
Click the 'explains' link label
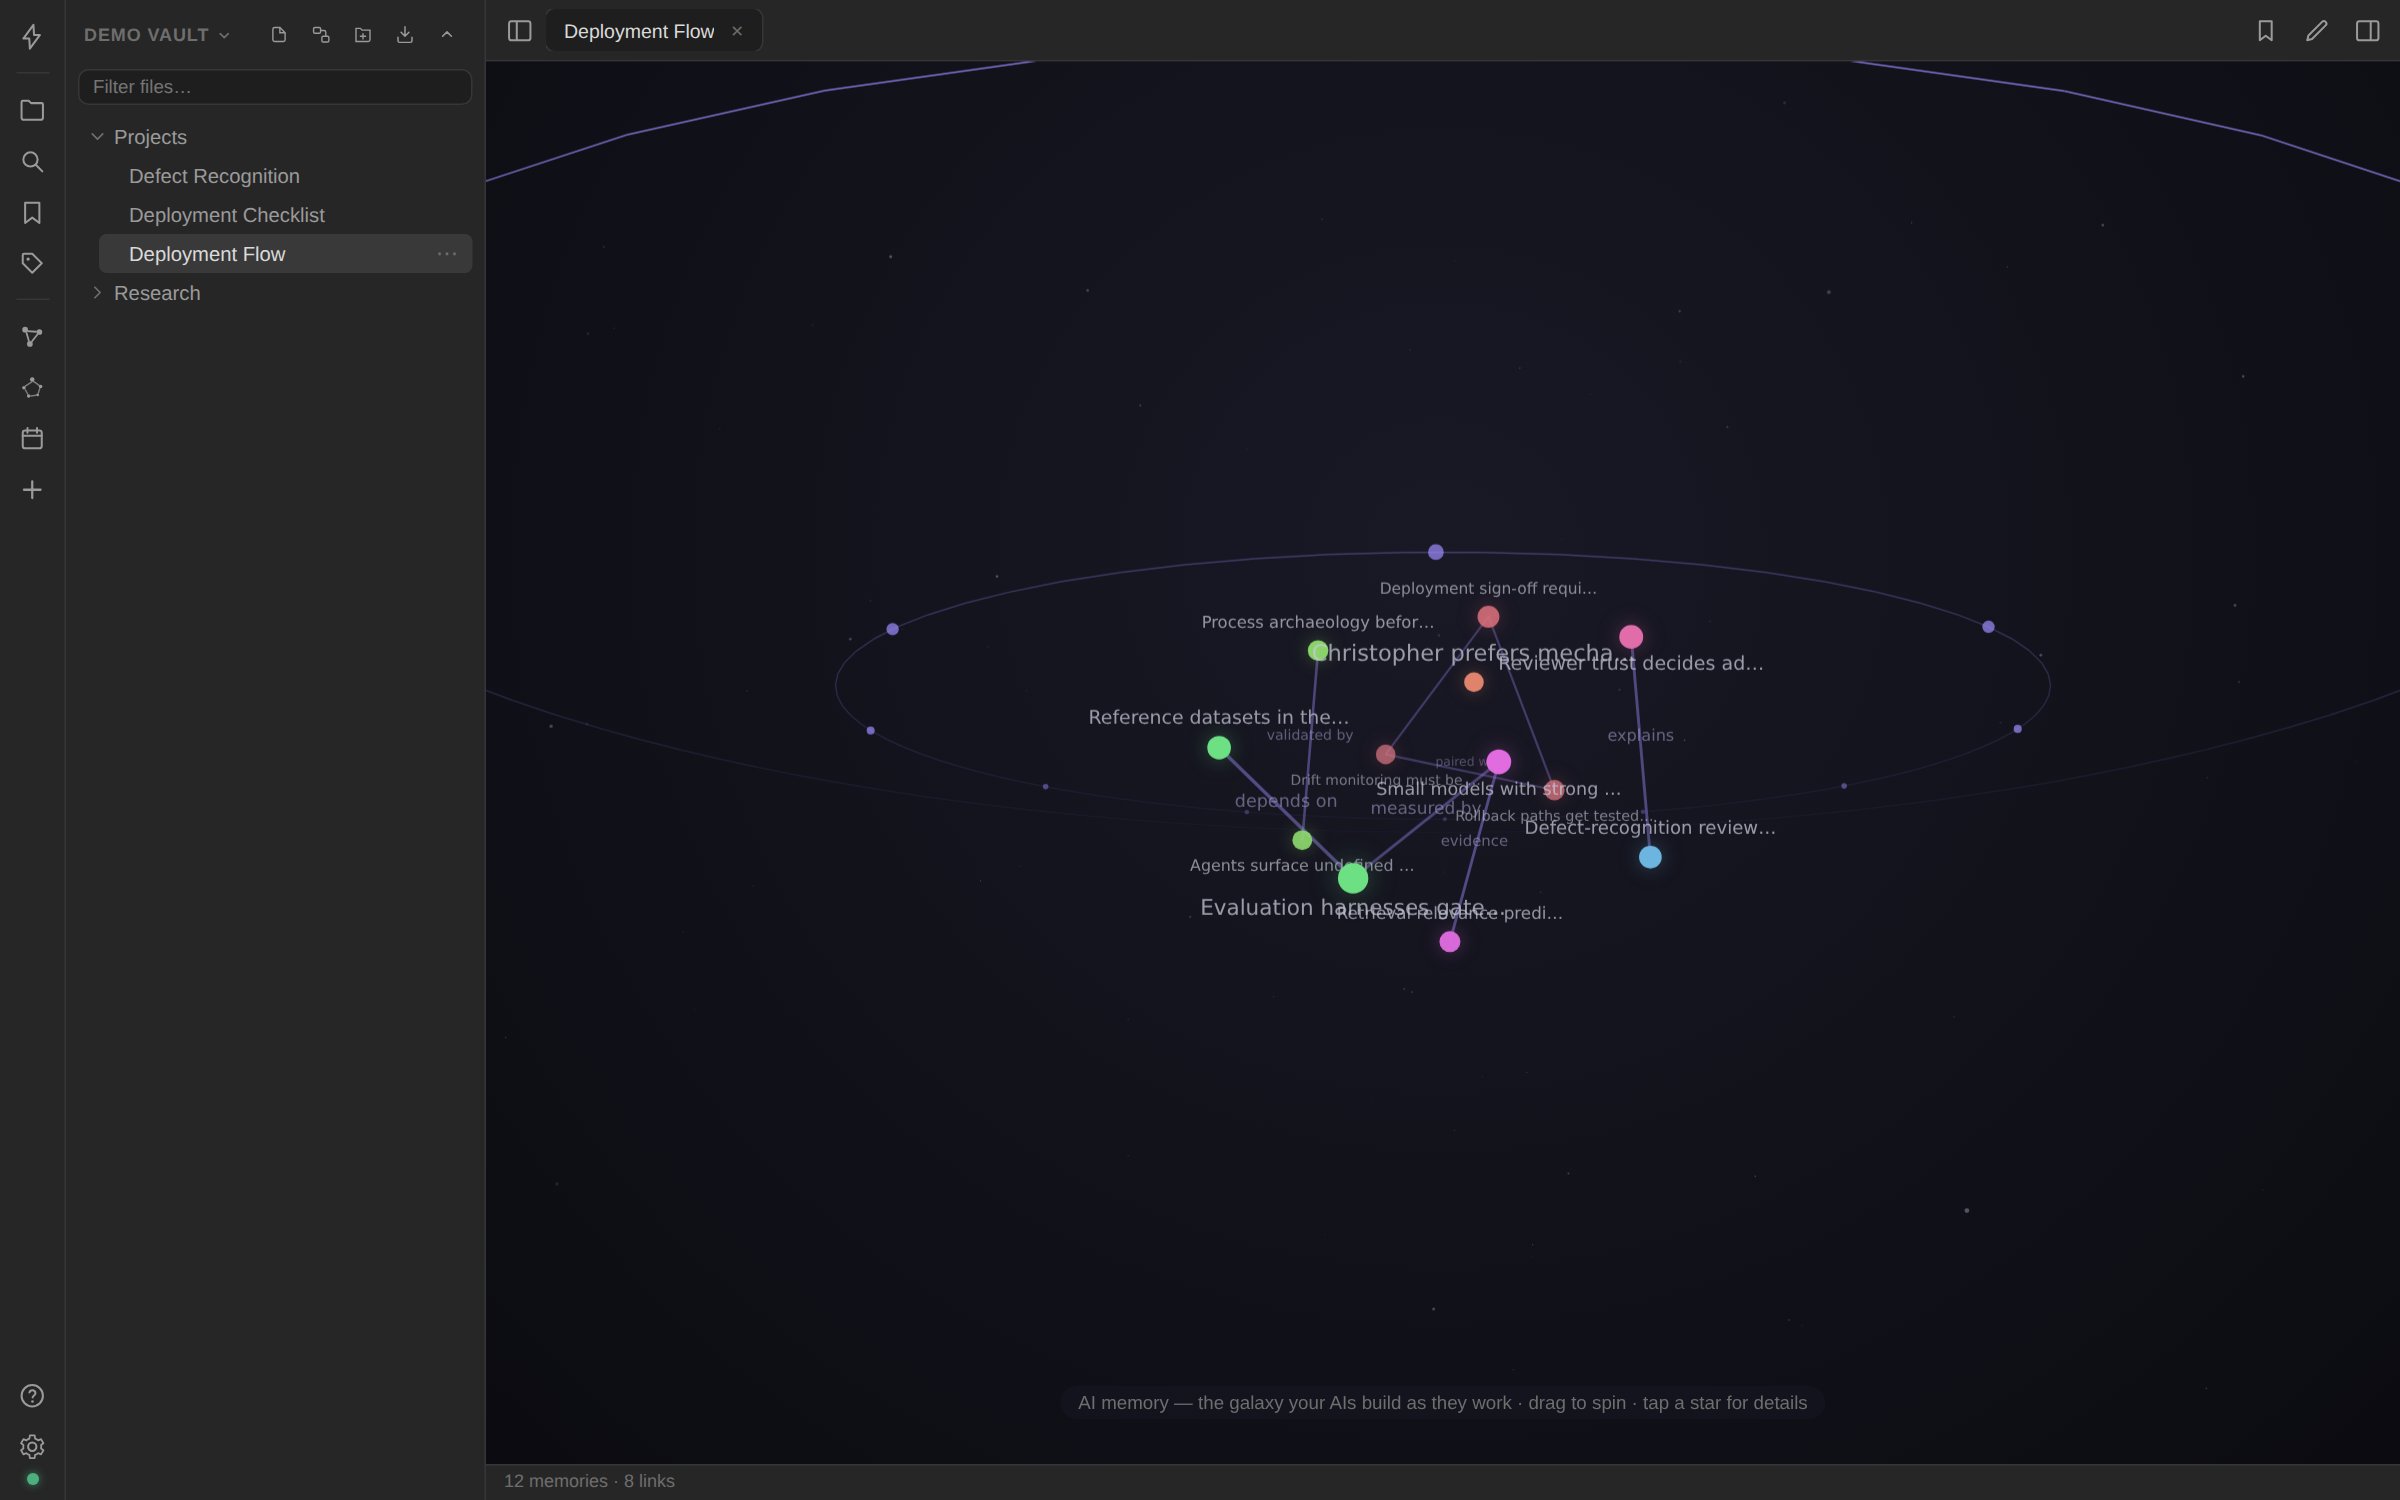[1640, 736]
